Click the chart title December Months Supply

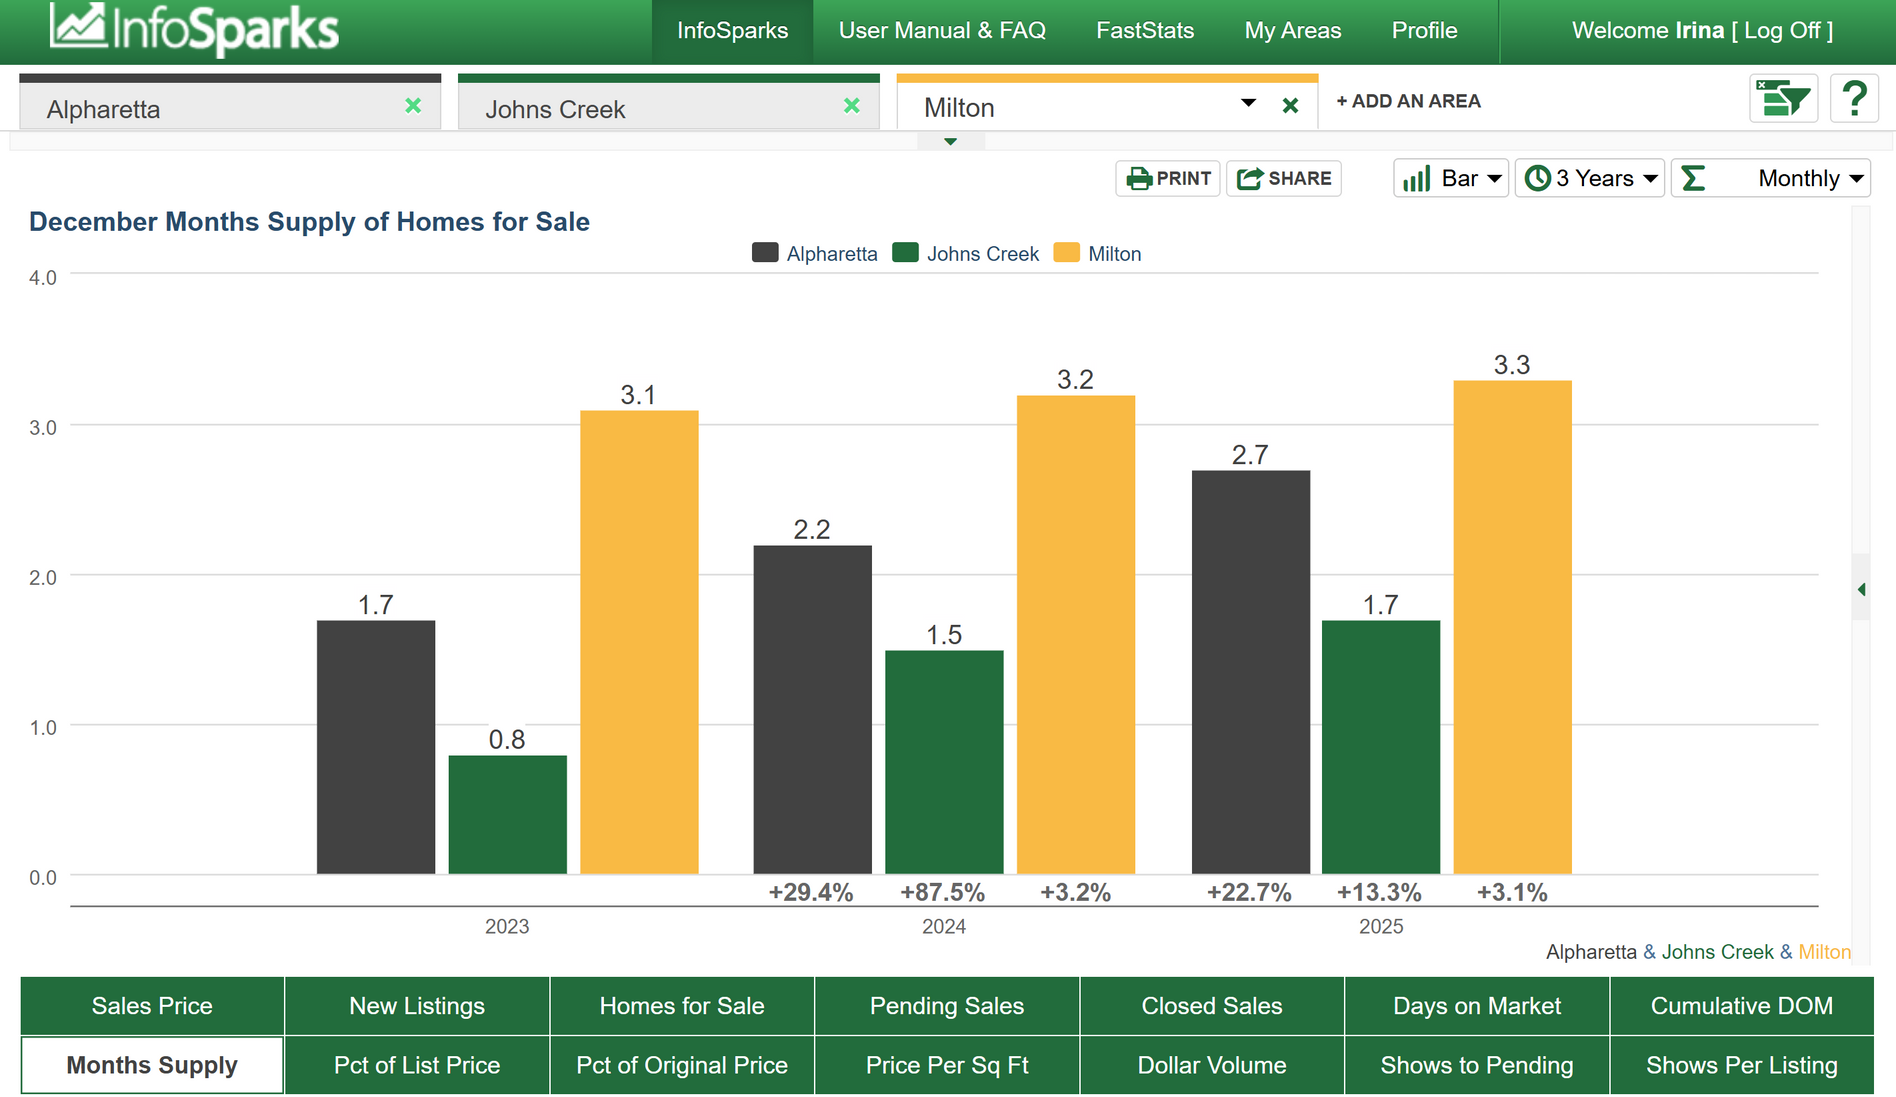tap(309, 222)
